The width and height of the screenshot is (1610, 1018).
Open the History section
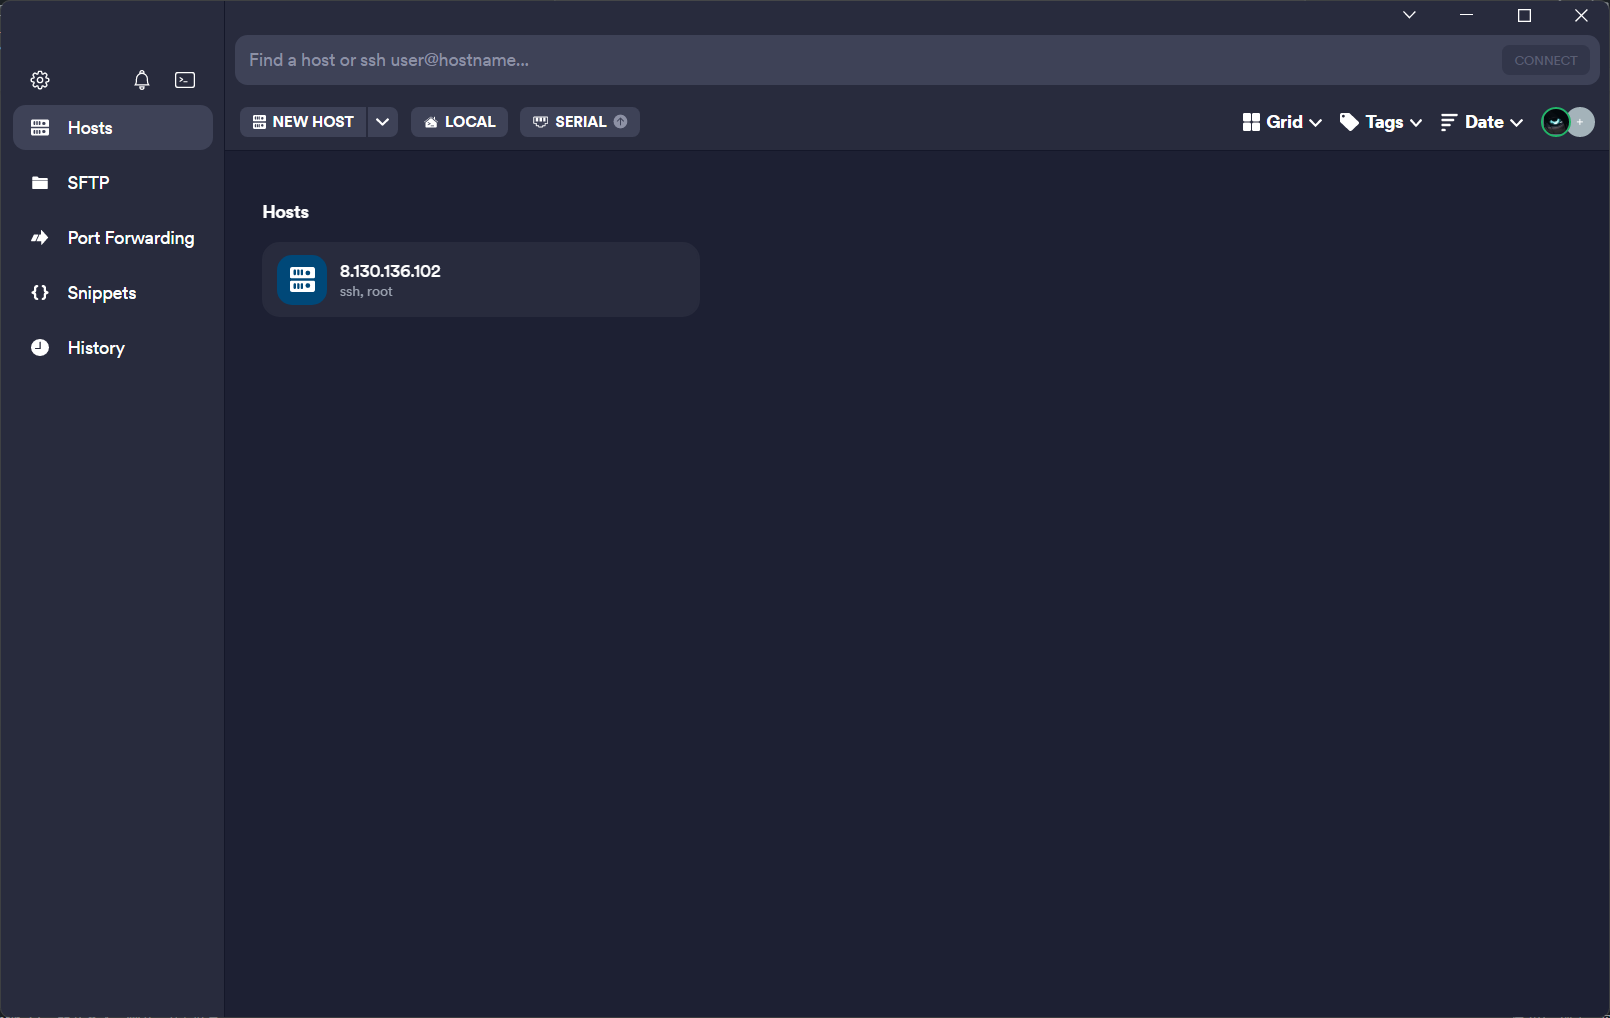point(113,348)
